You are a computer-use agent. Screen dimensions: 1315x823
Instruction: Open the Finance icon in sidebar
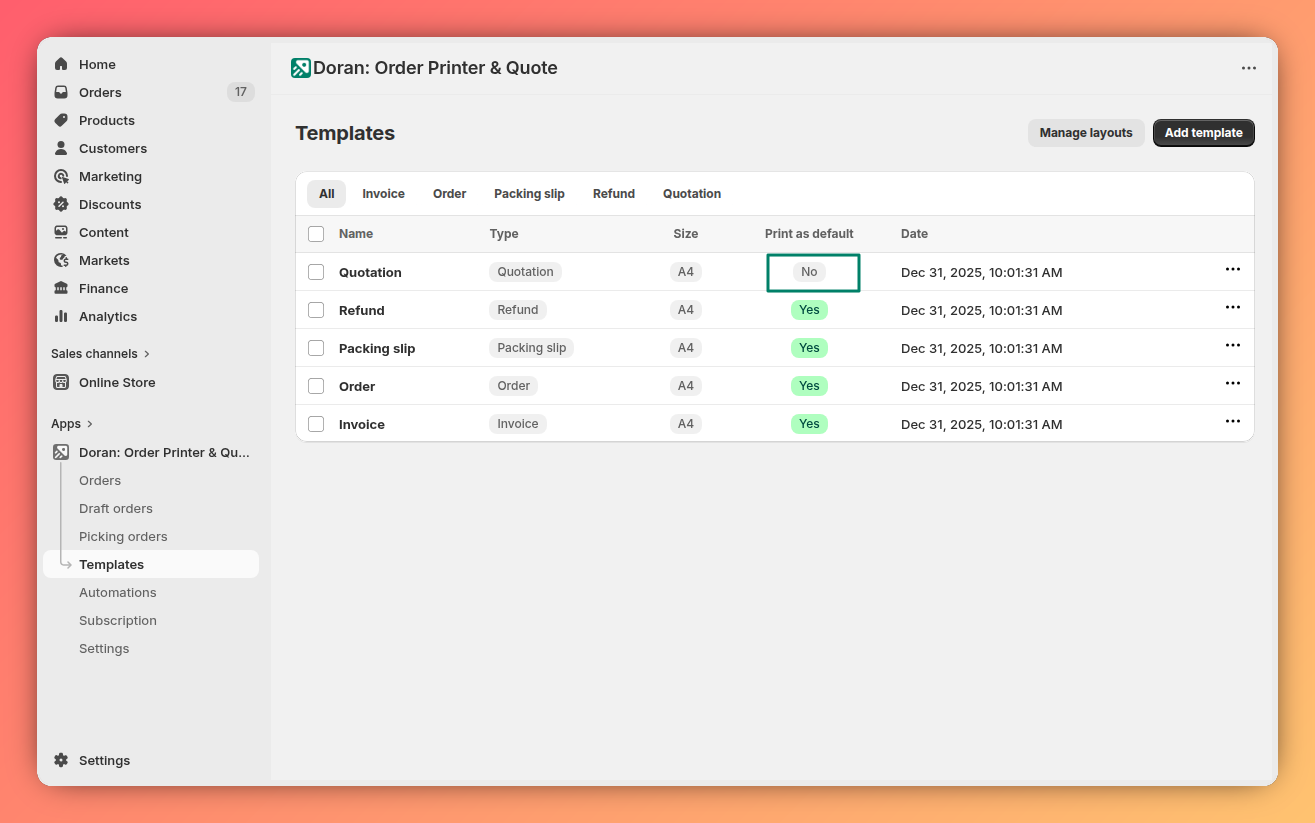click(x=61, y=288)
